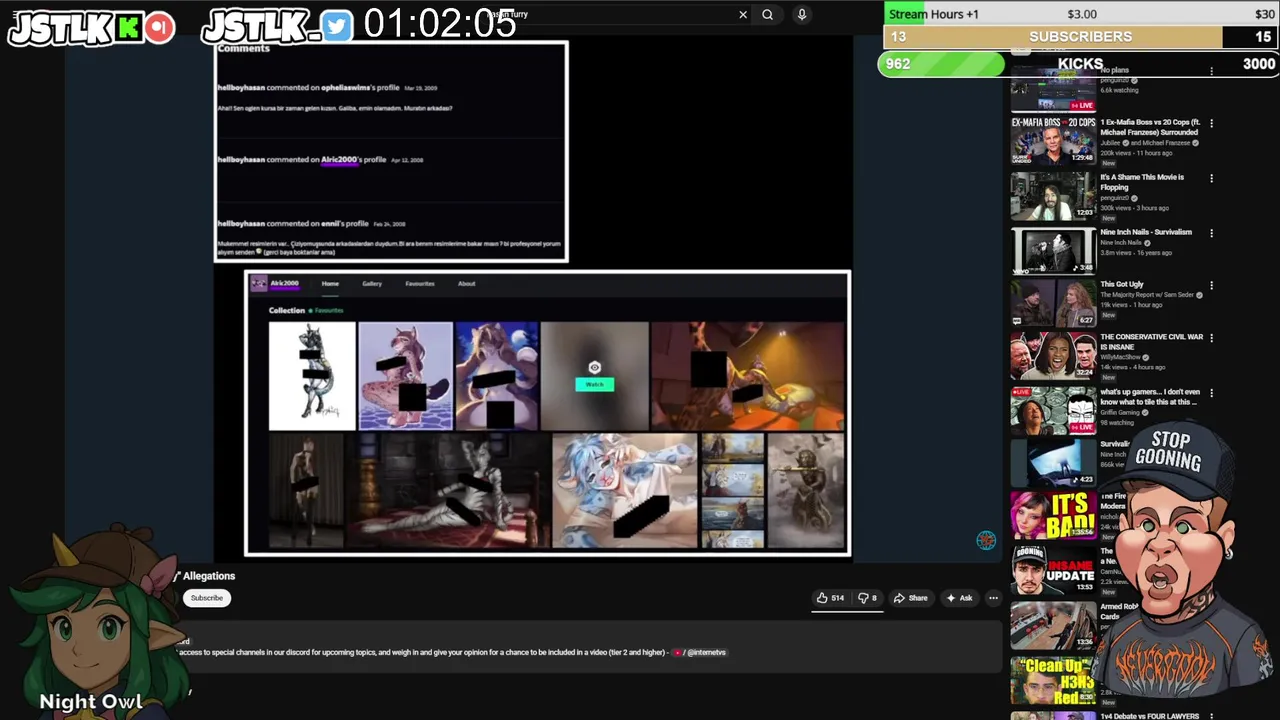Open the 13:36 armed robbery video thumbnail
This screenshot has width=1280, height=720.
click(1053, 625)
